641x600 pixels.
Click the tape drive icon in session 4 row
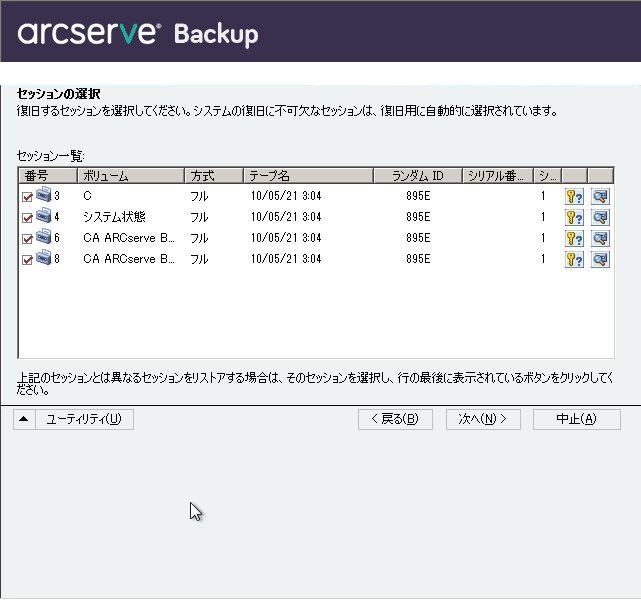click(44, 215)
